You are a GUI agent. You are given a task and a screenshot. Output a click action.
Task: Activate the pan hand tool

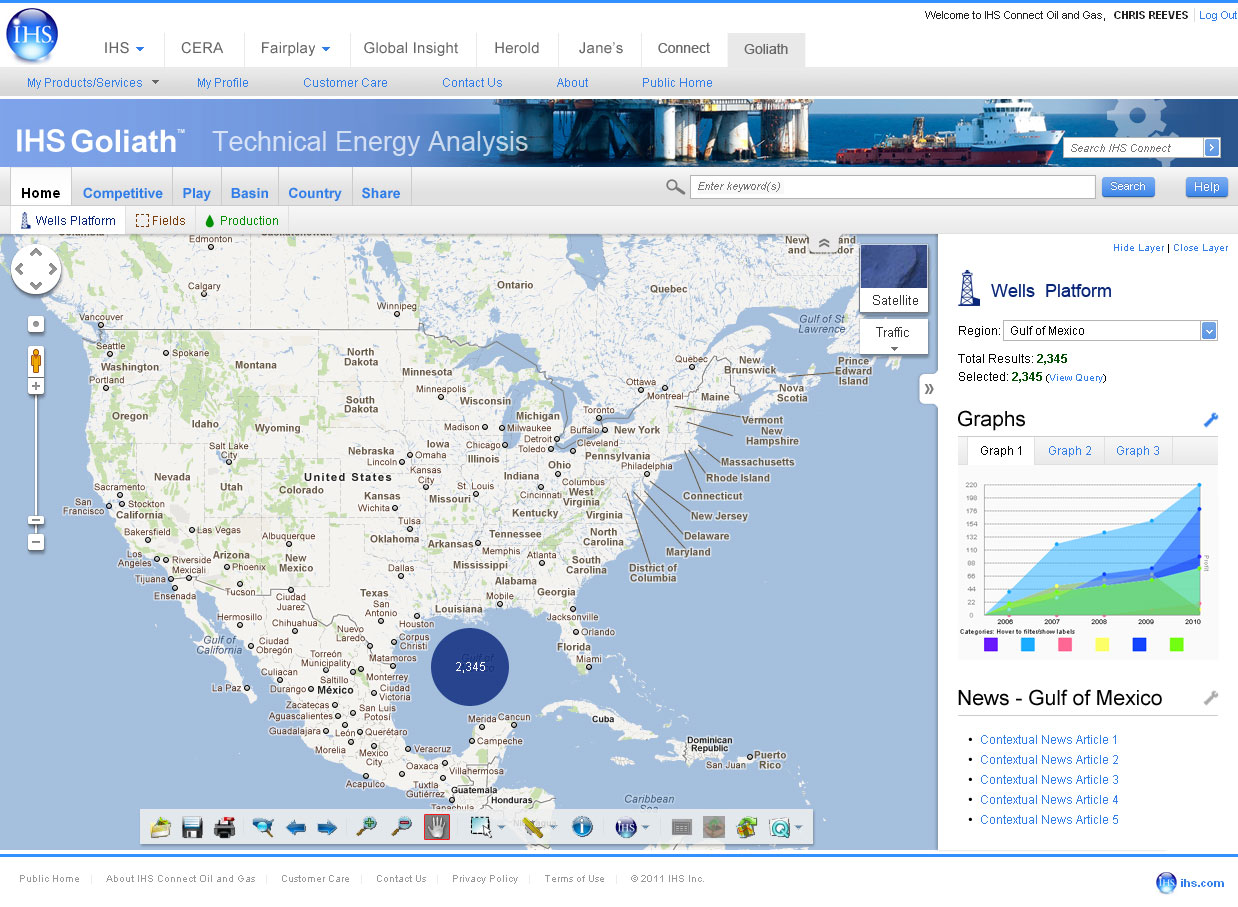click(437, 827)
